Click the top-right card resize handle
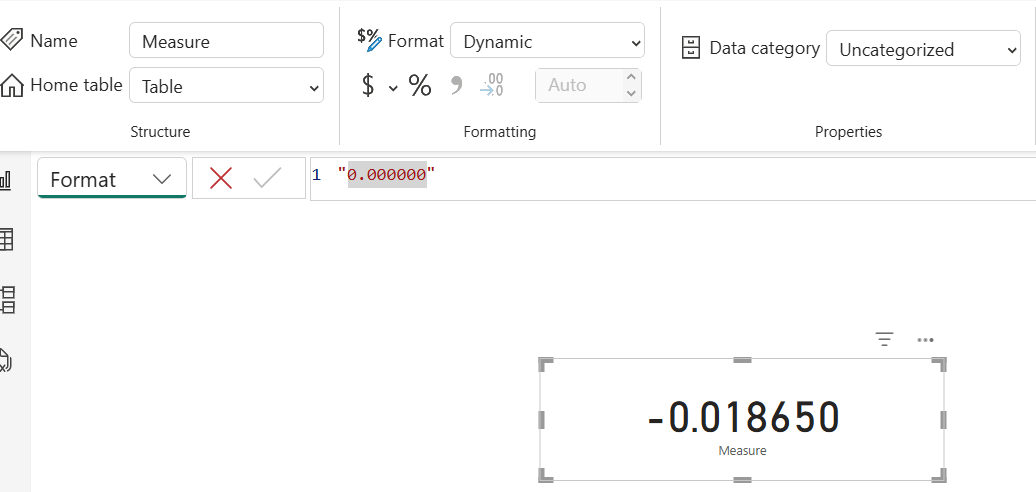Viewport: 1036px width, 492px height. click(x=940, y=365)
